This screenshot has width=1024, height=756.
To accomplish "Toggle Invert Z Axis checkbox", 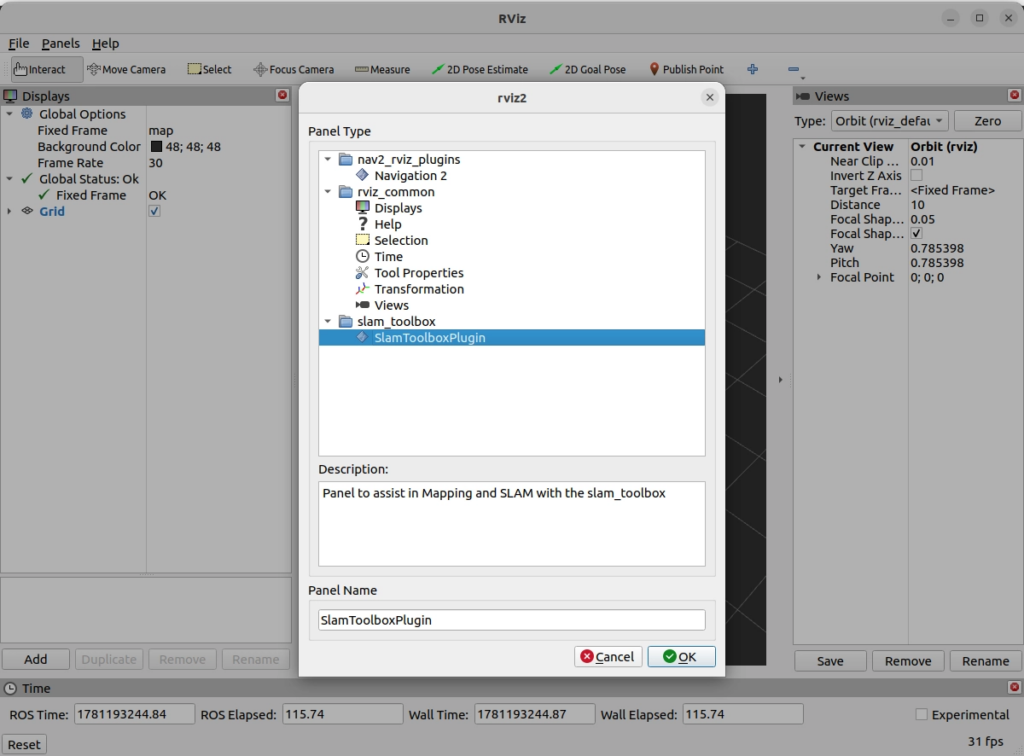I will [916, 175].
